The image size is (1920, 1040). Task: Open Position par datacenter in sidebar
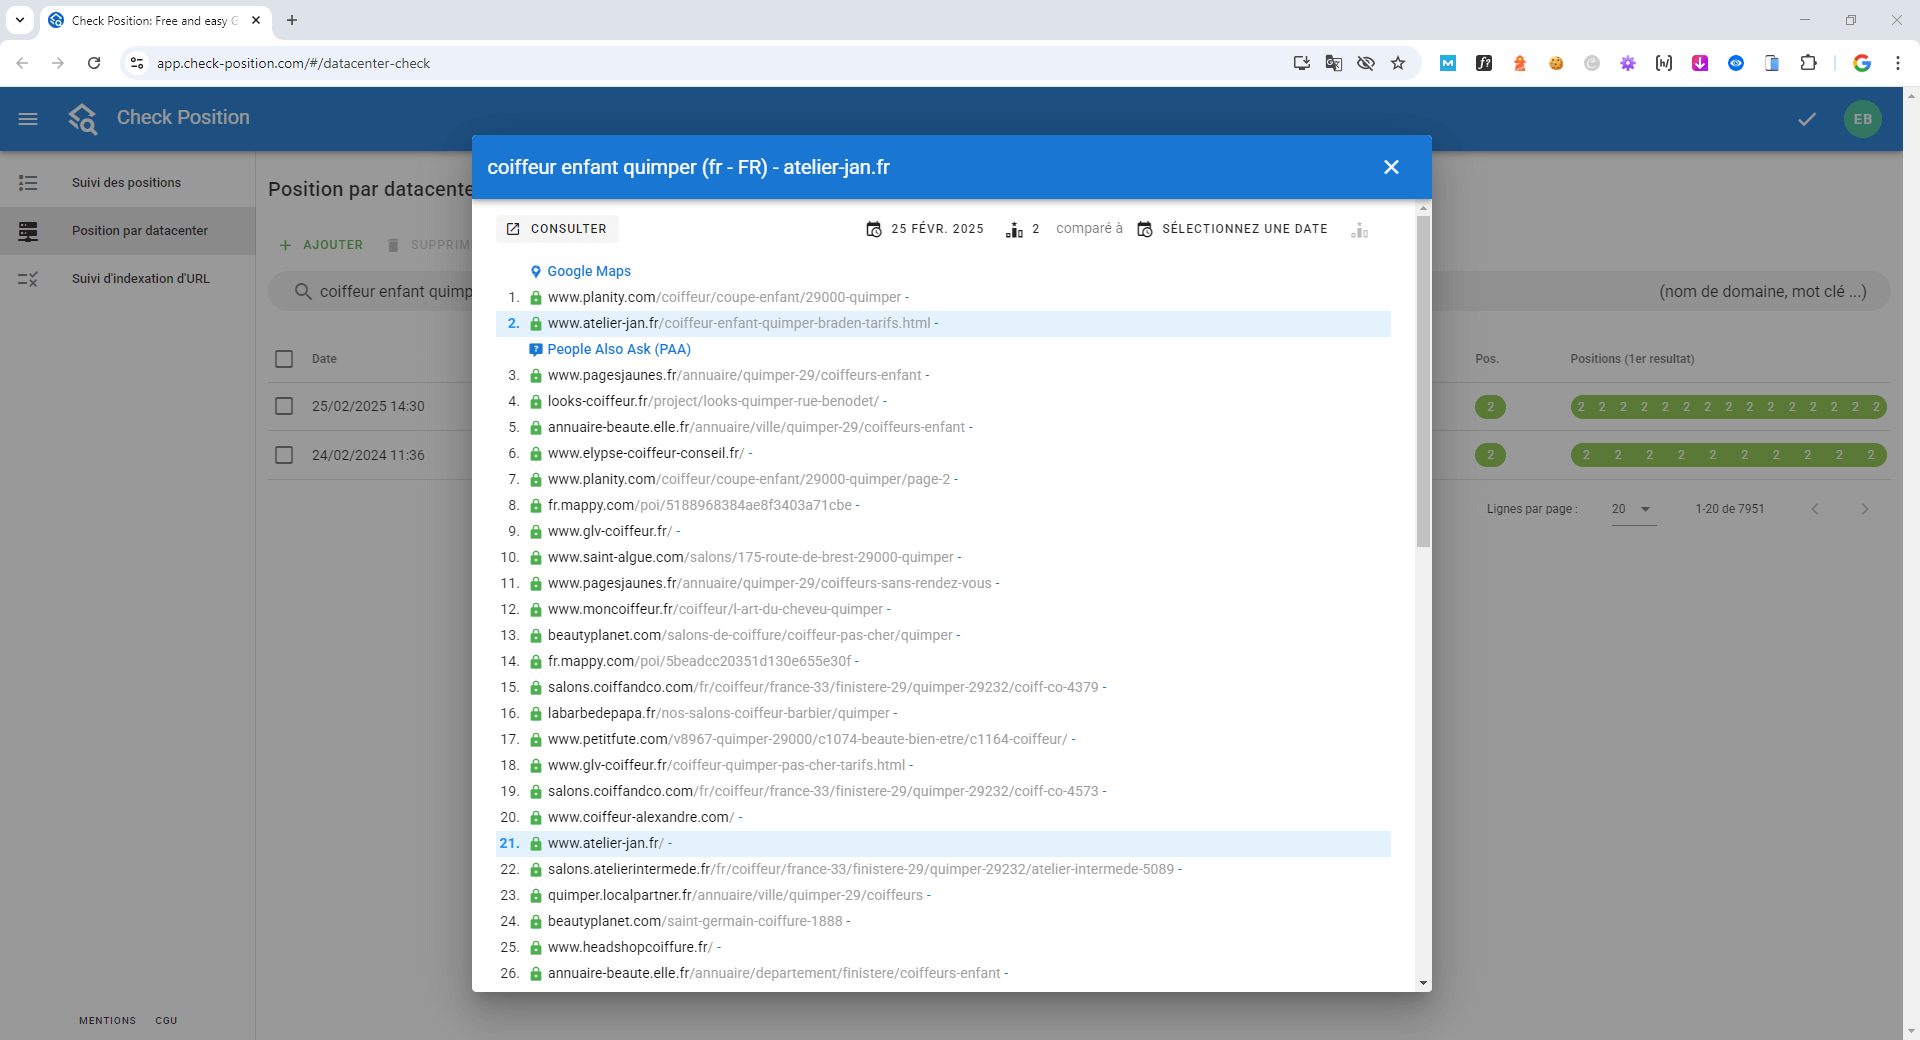pos(127,231)
